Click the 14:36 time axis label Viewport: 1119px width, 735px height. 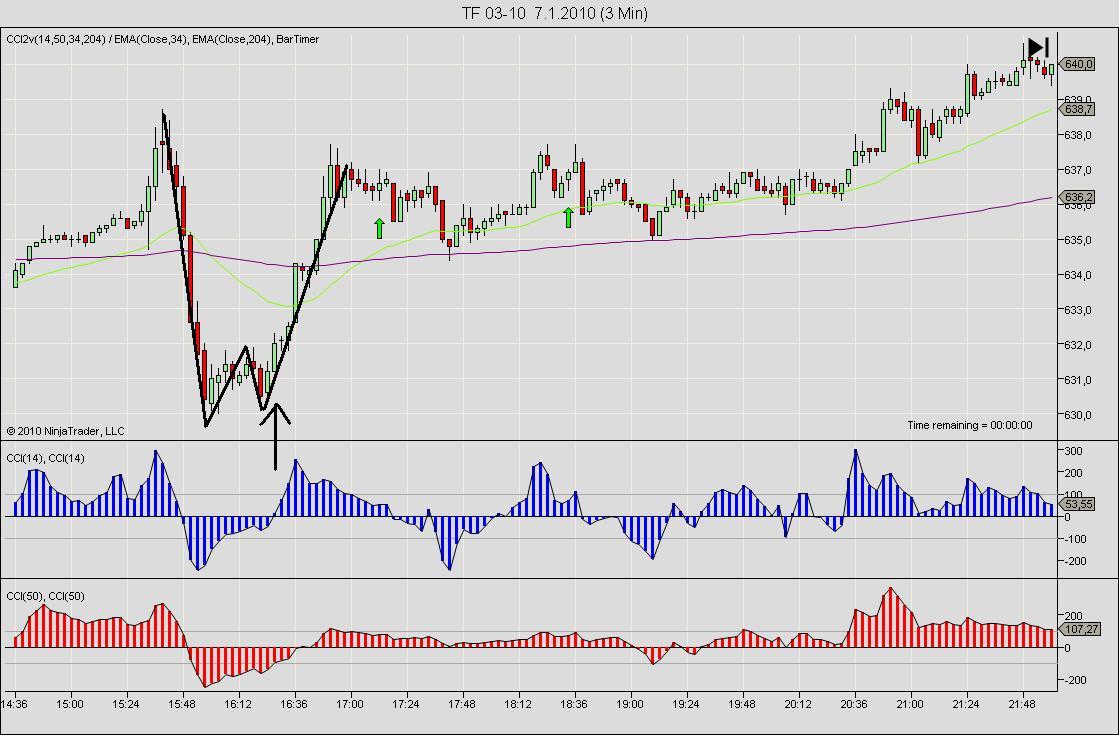(x=14, y=704)
